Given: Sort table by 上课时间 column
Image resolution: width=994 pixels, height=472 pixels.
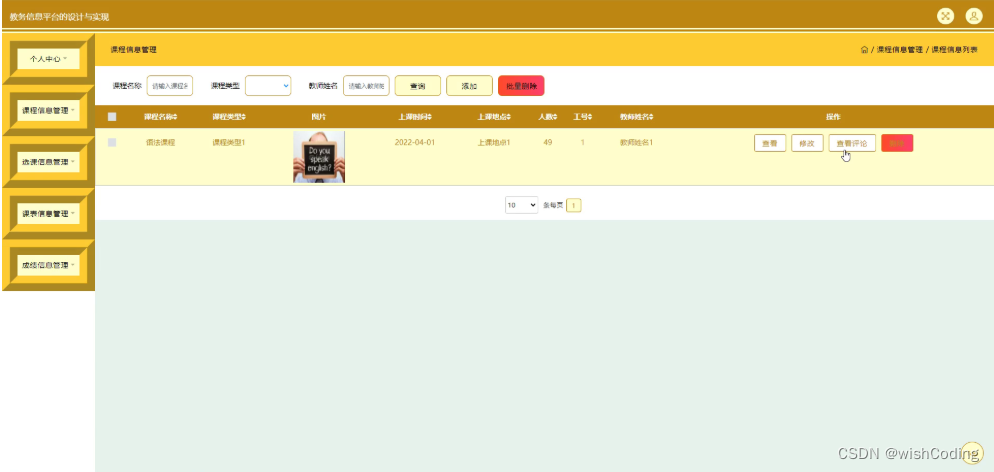Looking at the screenshot, I should [x=415, y=117].
